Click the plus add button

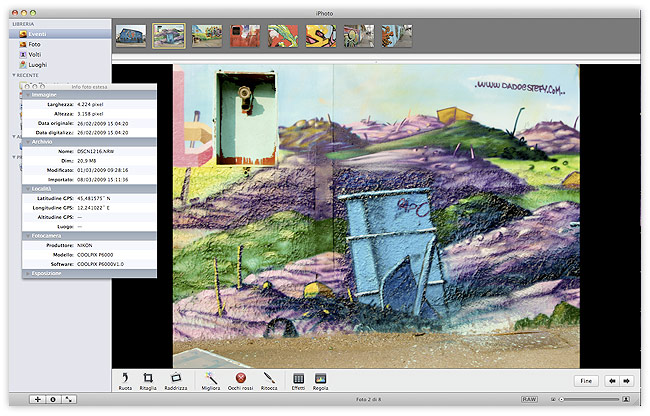tap(38, 399)
